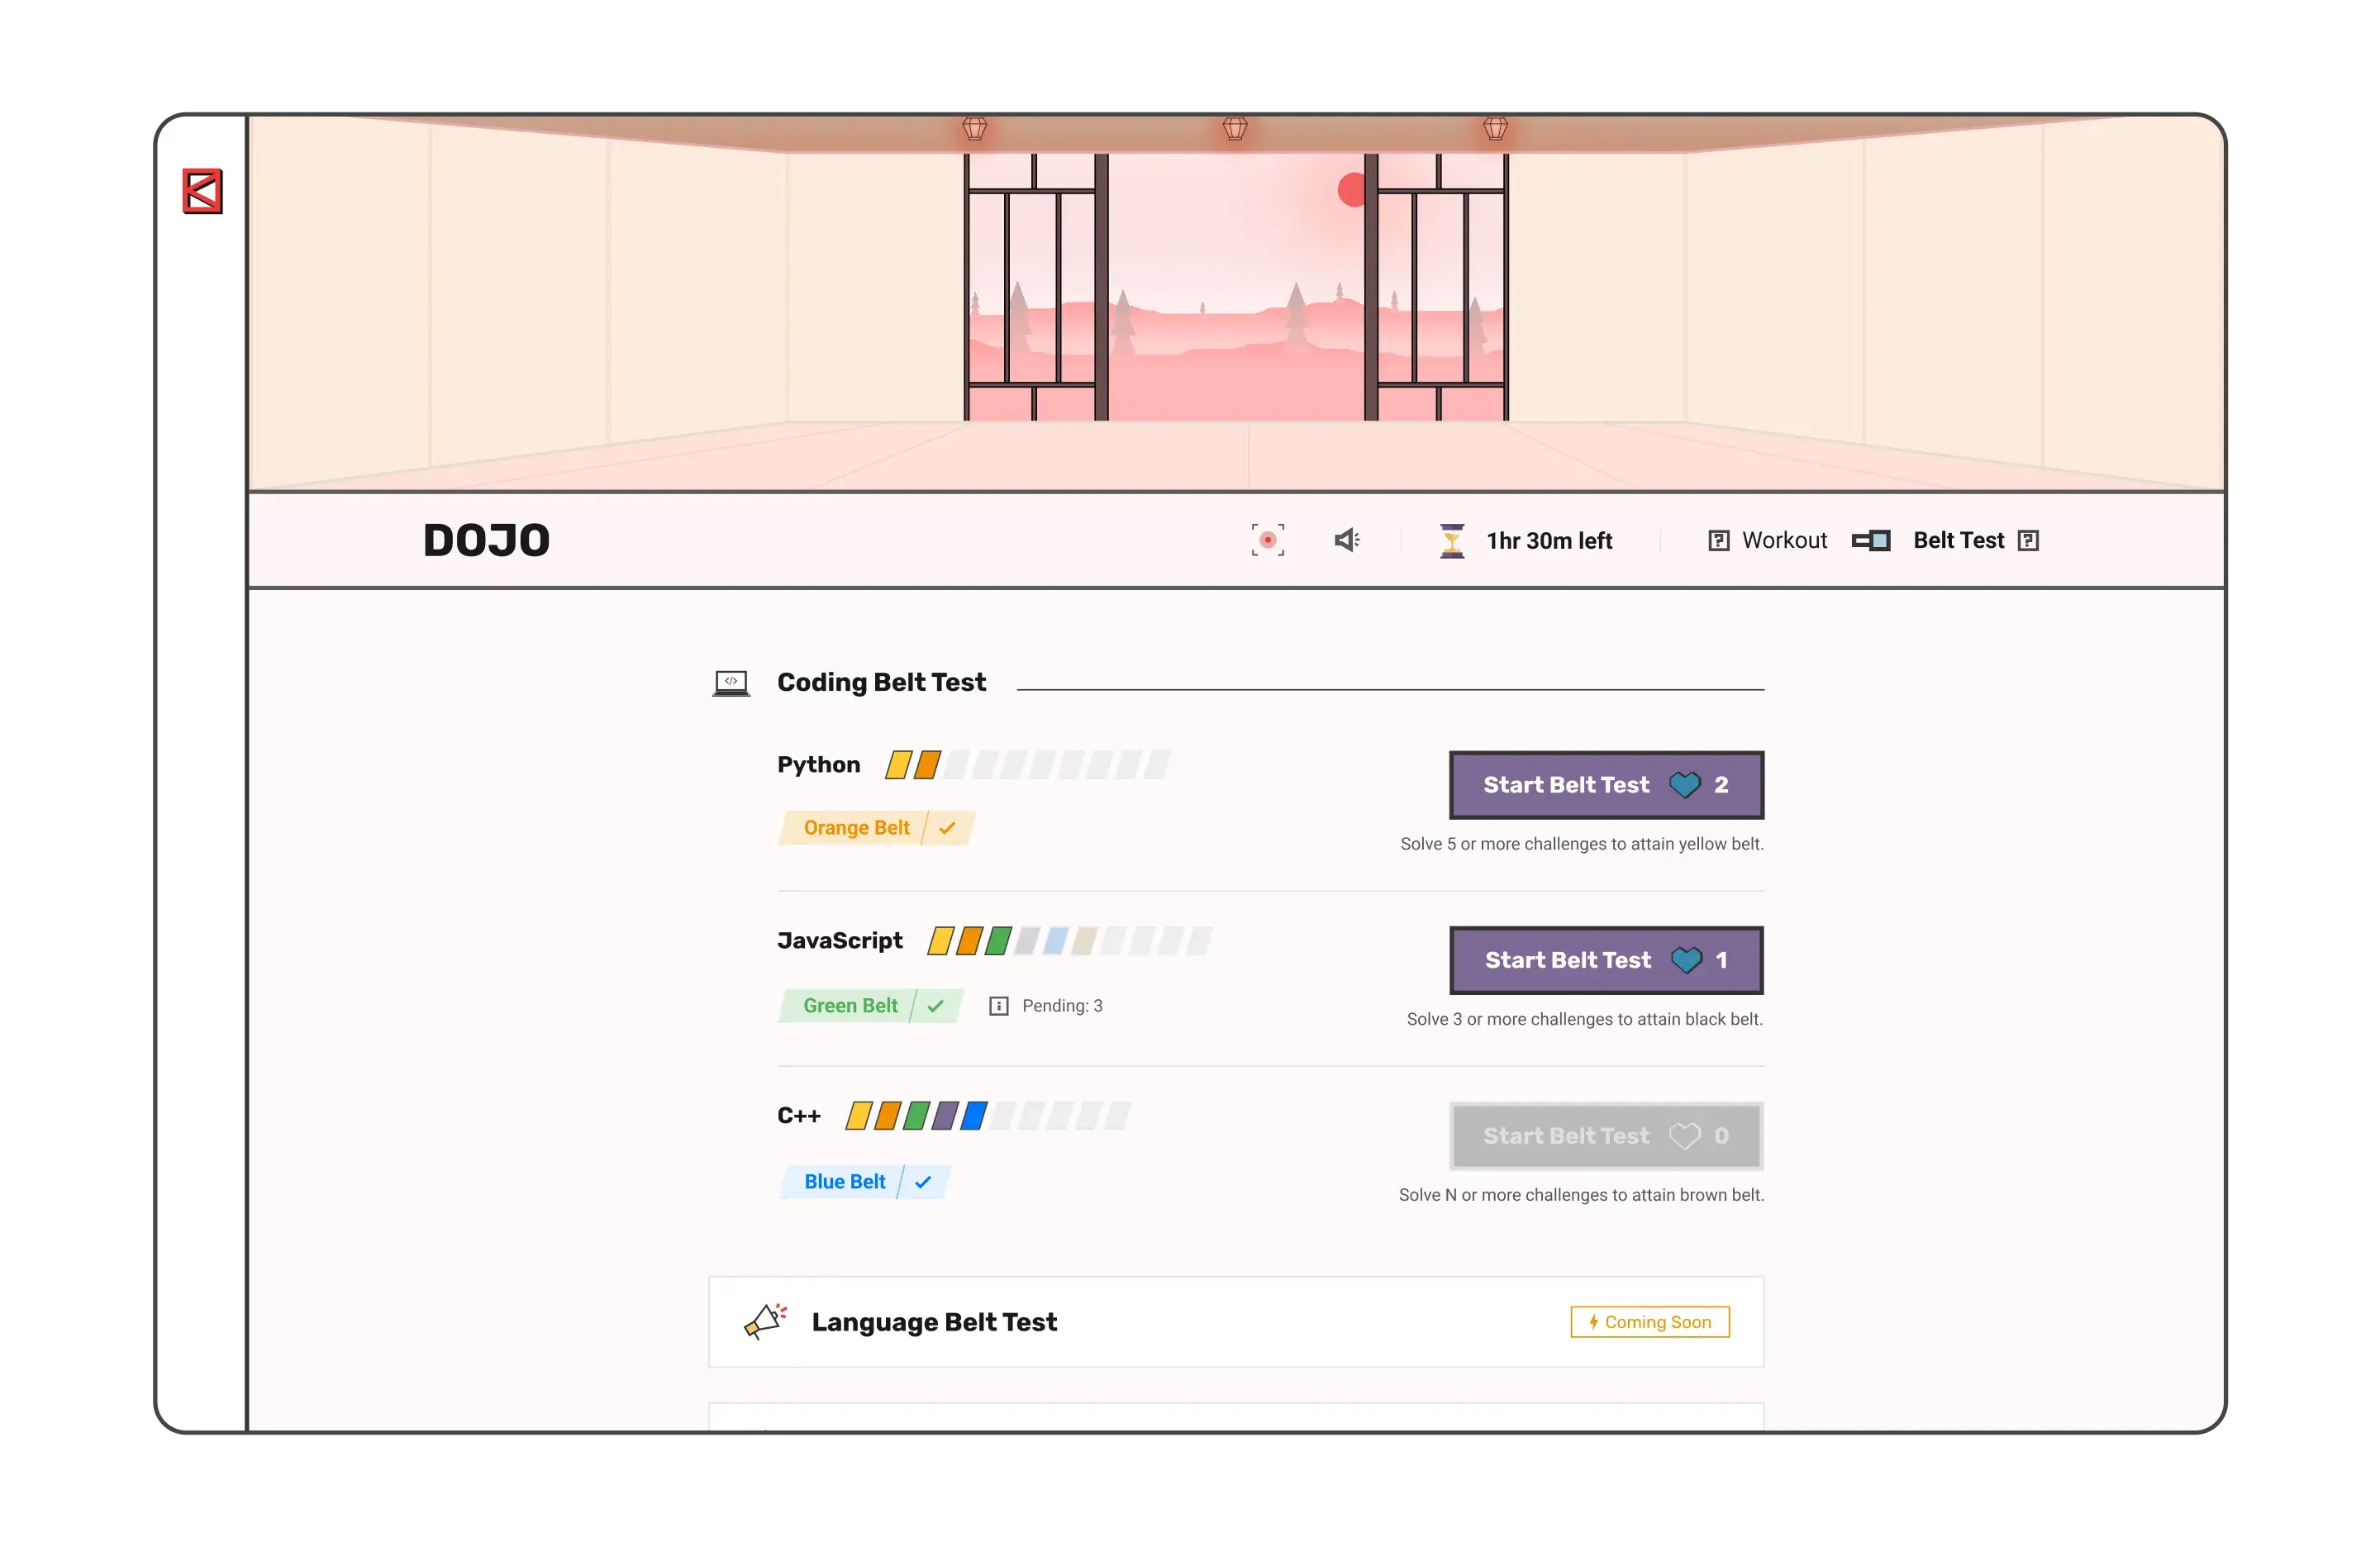
Task: Click 'Solve 3 or more challenges' black belt text
Action: point(1584,1019)
